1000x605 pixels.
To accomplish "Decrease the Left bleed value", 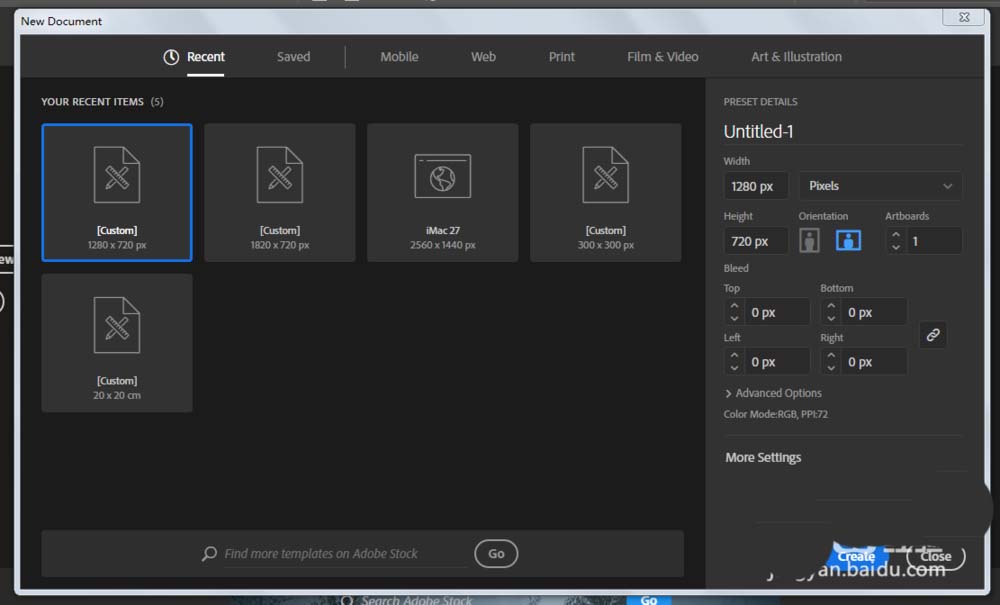I will 735,368.
